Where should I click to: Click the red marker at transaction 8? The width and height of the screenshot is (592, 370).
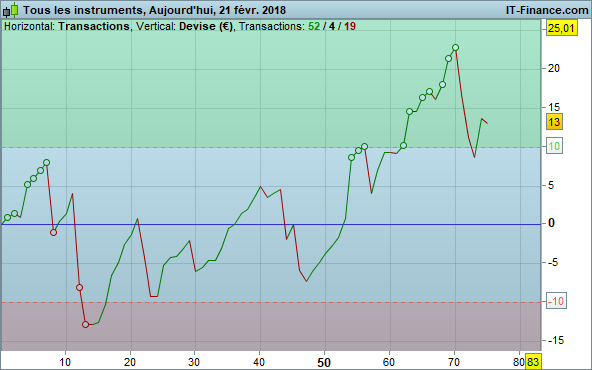[53, 233]
